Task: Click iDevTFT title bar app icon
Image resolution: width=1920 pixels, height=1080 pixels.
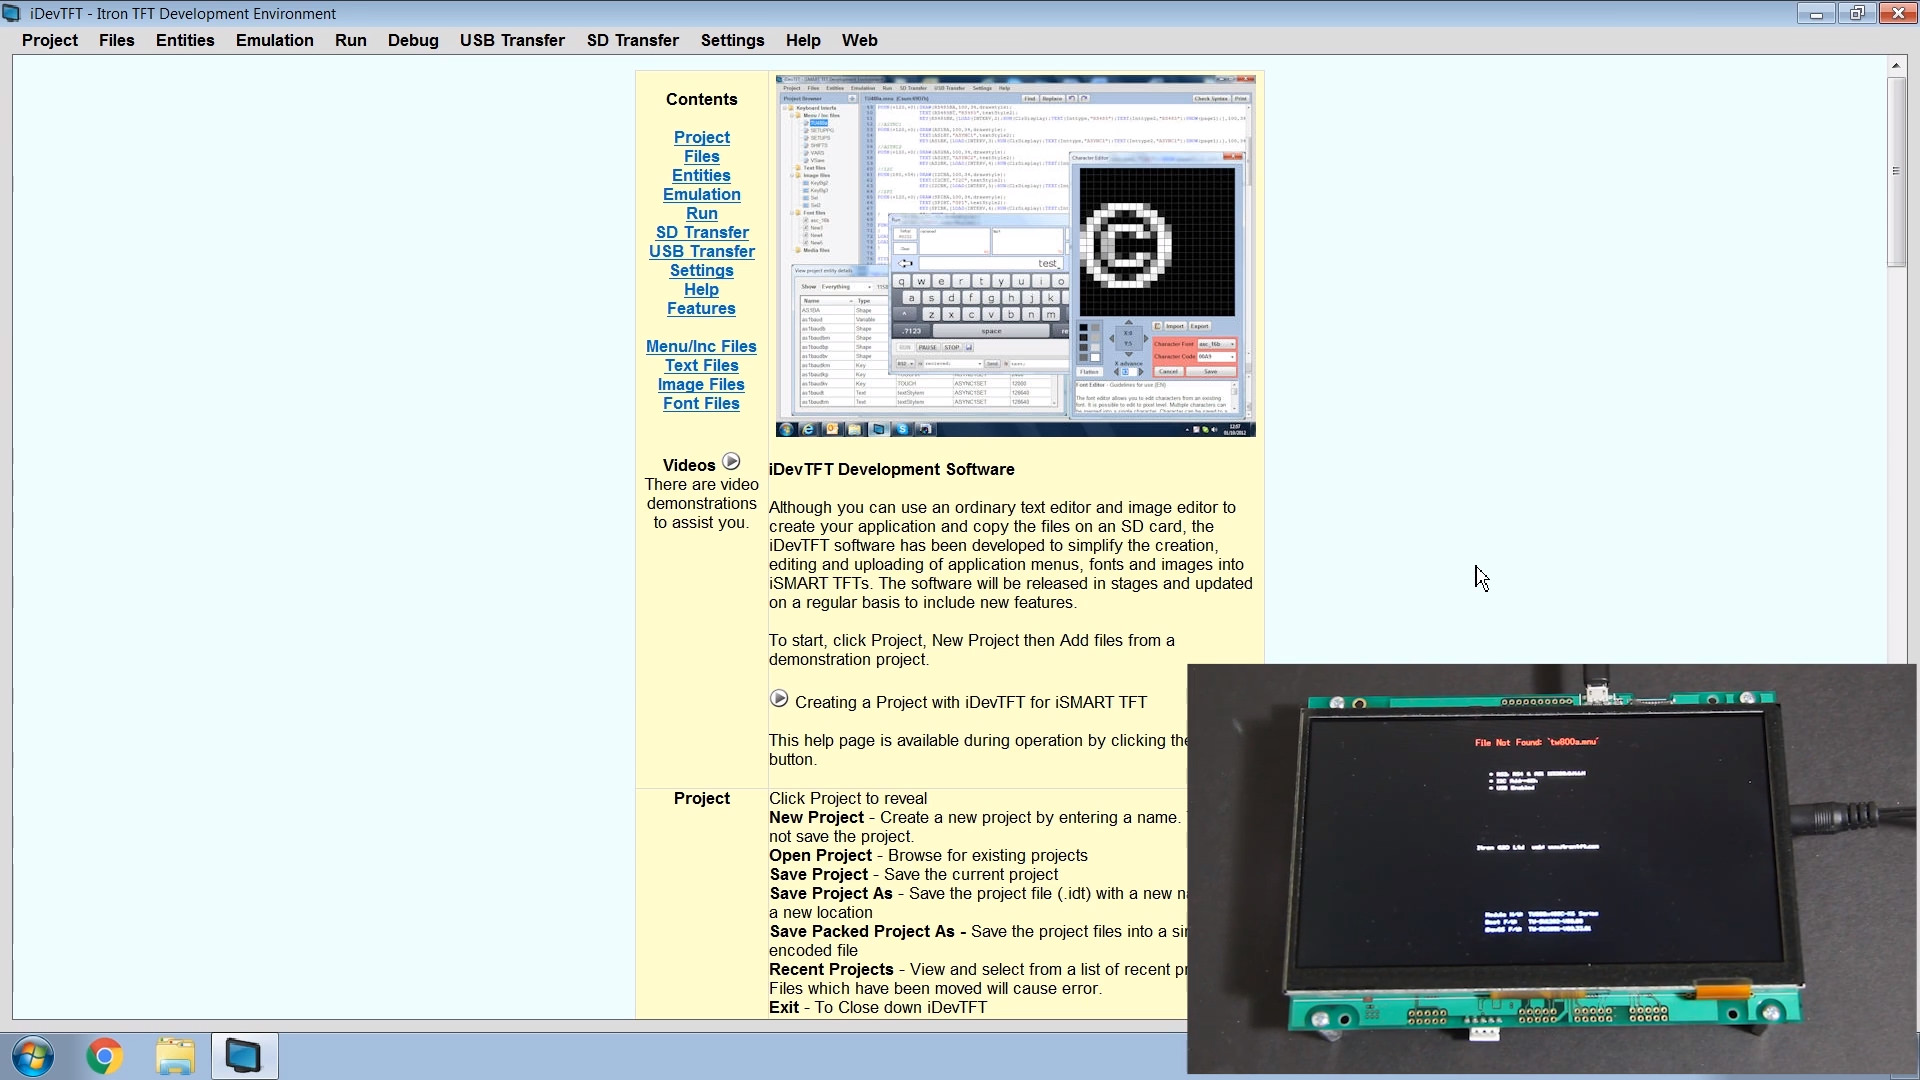Action: (x=12, y=13)
